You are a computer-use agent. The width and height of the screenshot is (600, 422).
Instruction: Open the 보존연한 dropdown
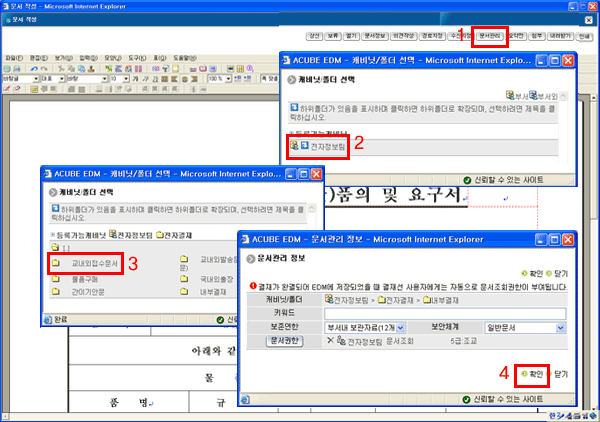pos(365,327)
